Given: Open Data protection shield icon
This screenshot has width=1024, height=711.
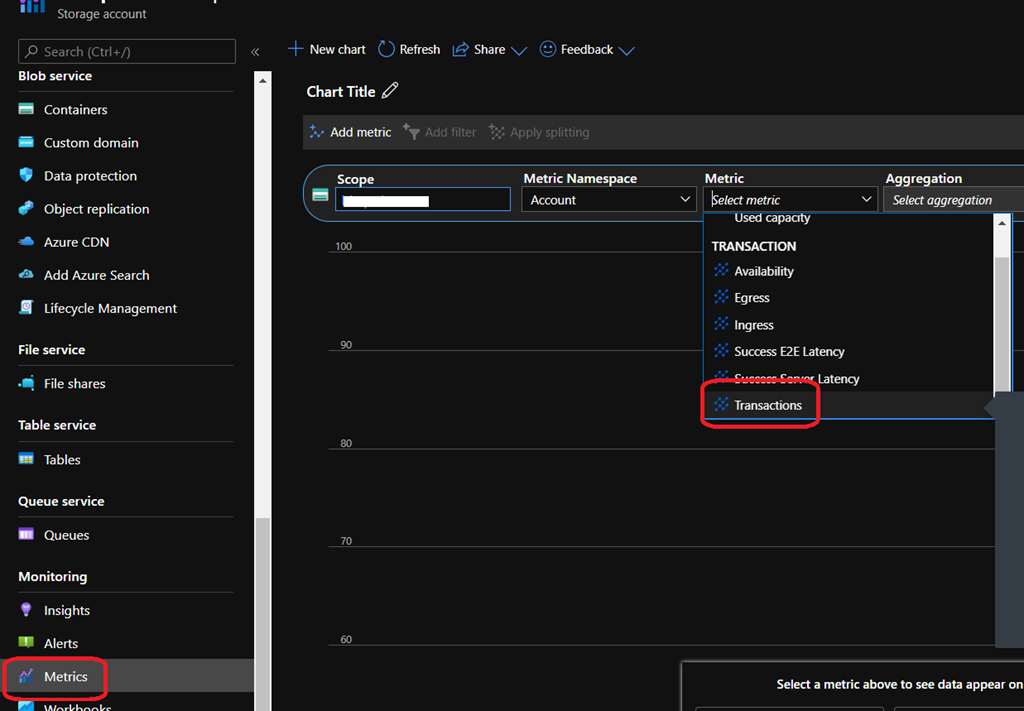Looking at the screenshot, I should tap(26, 176).
